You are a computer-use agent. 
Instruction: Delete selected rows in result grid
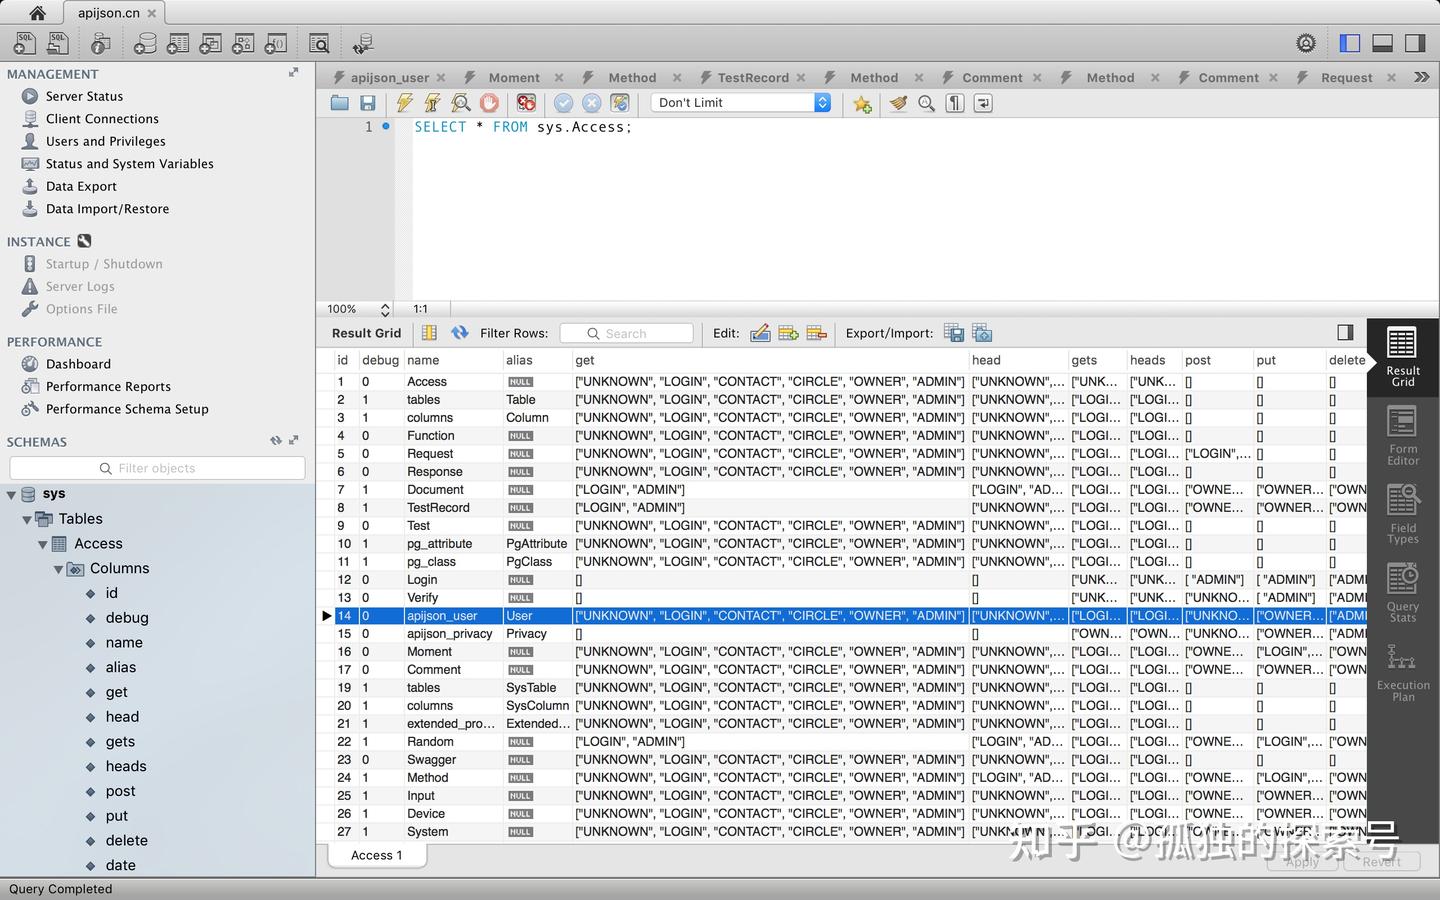[x=817, y=333]
